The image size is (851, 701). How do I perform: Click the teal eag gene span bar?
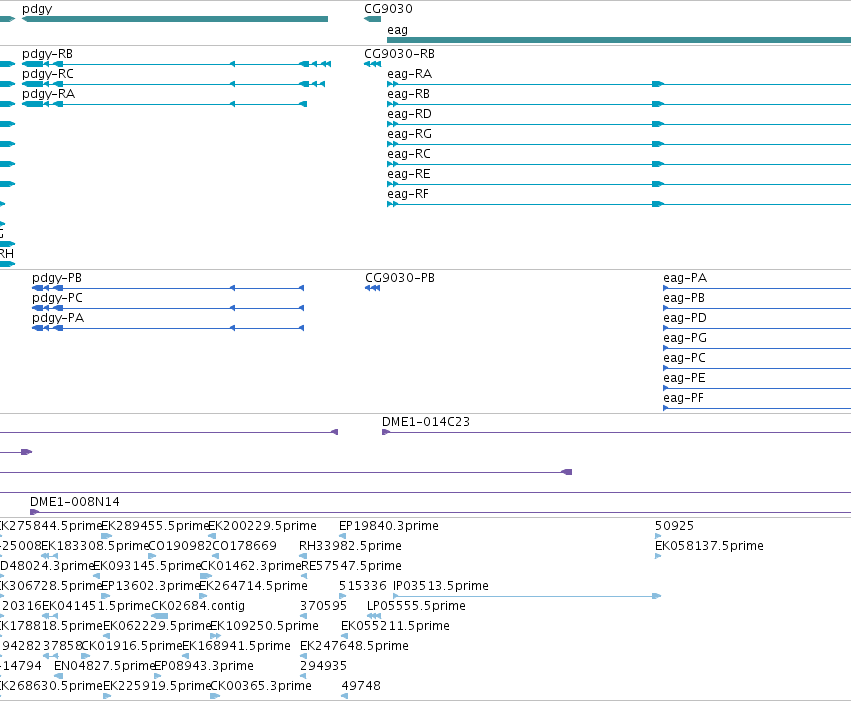pos(619,40)
